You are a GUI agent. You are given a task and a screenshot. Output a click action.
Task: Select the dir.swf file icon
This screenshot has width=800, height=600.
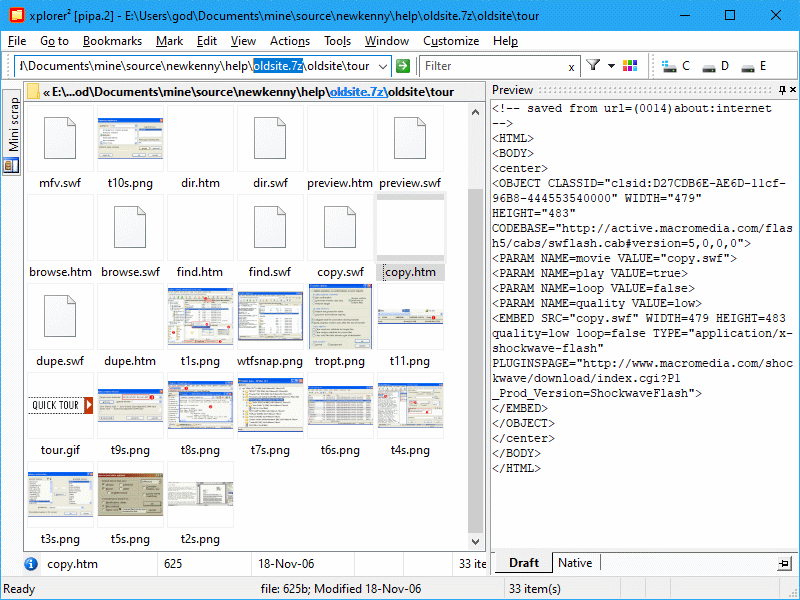270,138
